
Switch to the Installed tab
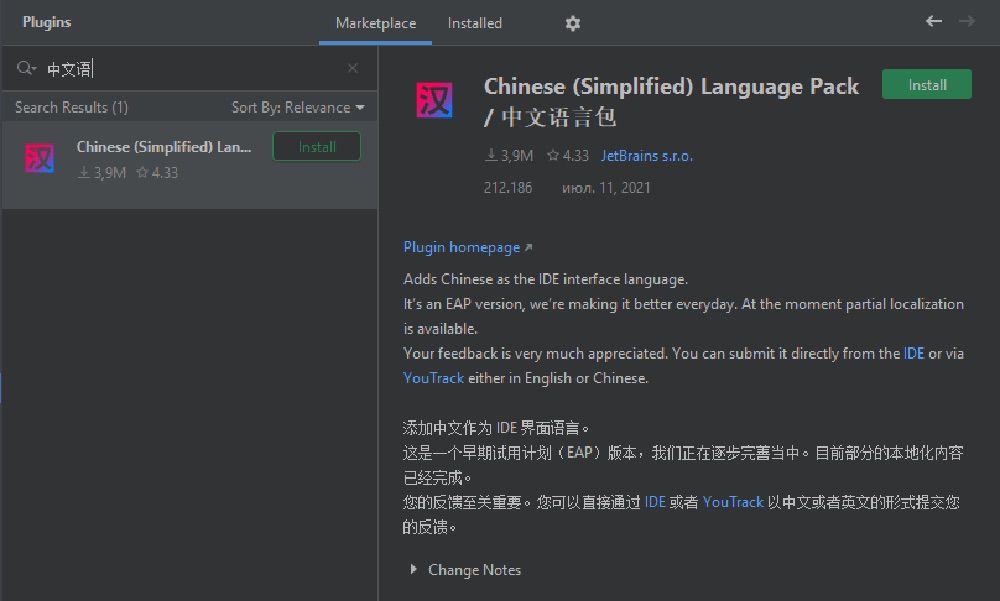(x=474, y=24)
